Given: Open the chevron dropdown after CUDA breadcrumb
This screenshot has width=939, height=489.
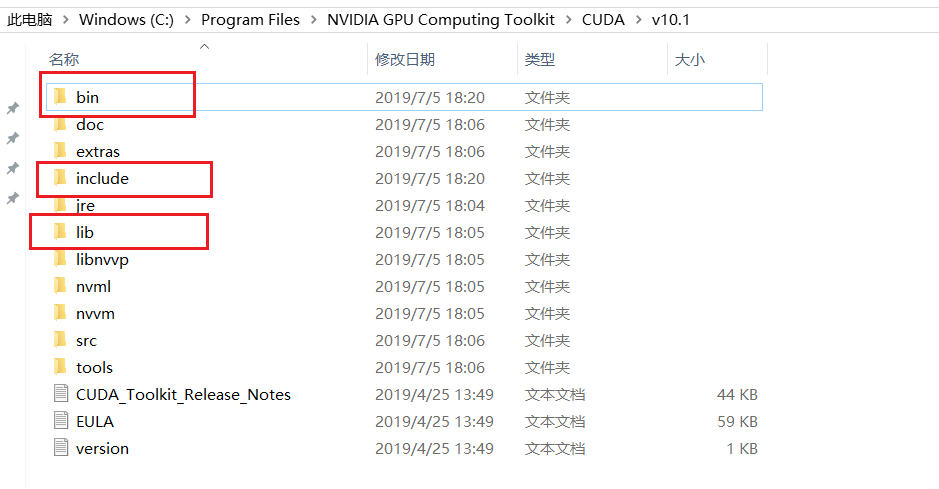Looking at the screenshot, I should (x=638, y=20).
